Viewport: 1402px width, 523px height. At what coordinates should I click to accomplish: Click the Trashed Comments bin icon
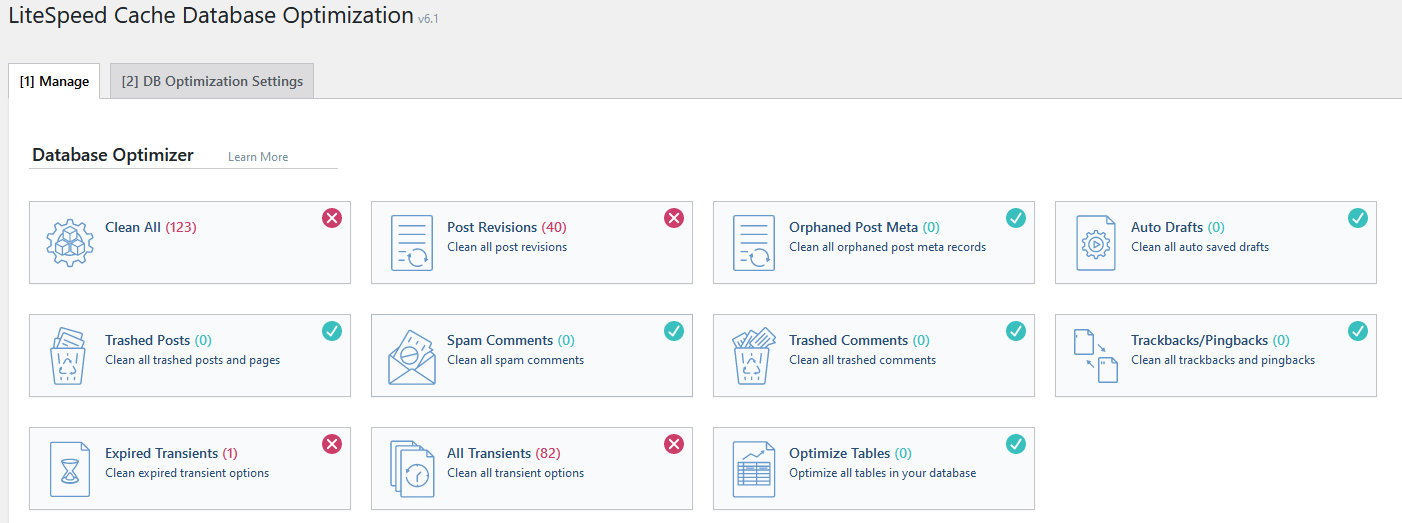[754, 355]
